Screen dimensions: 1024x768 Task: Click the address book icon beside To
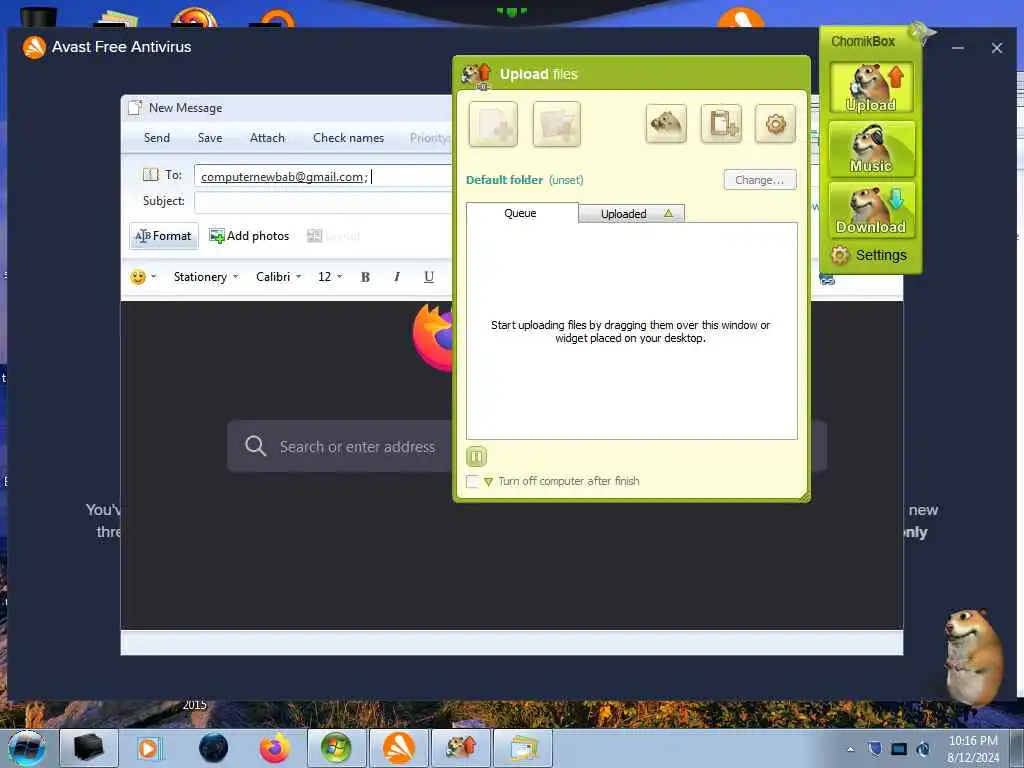pos(151,175)
